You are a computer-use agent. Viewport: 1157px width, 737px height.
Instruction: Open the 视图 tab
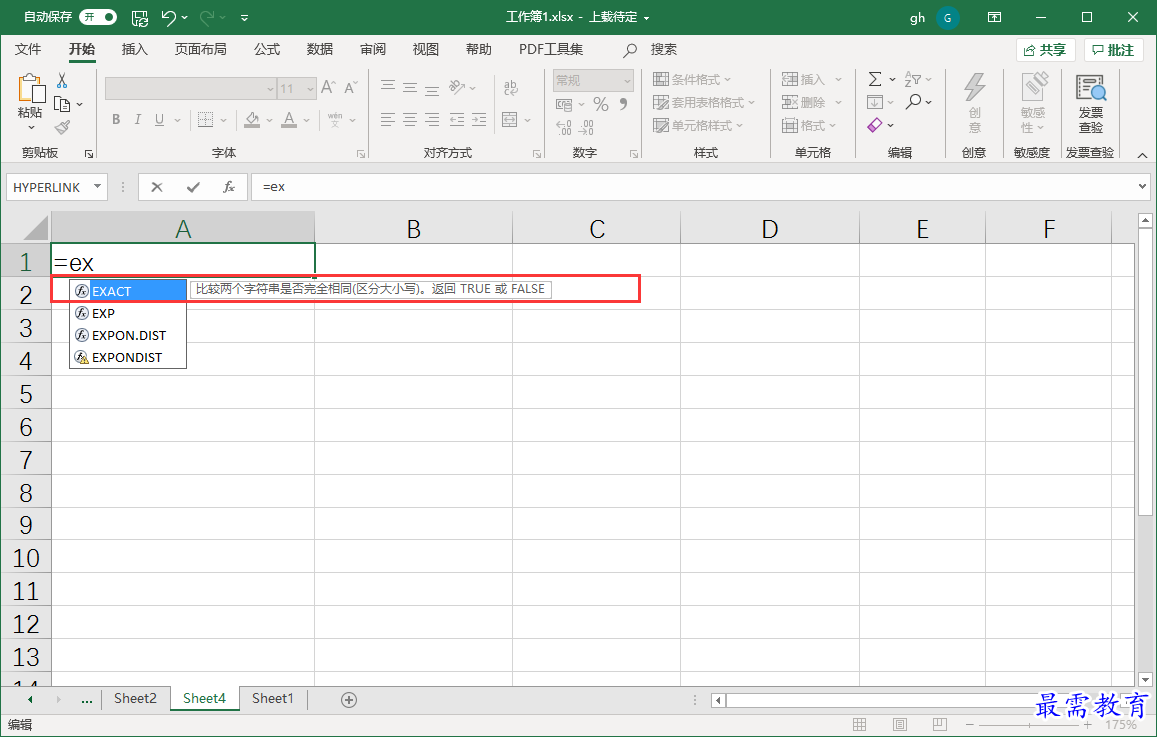coord(426,49)
